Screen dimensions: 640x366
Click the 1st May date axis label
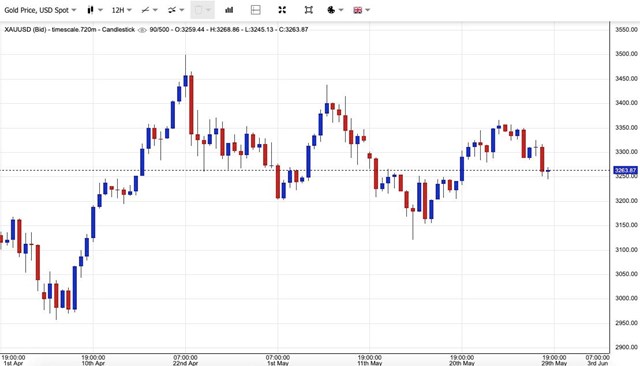278,363
